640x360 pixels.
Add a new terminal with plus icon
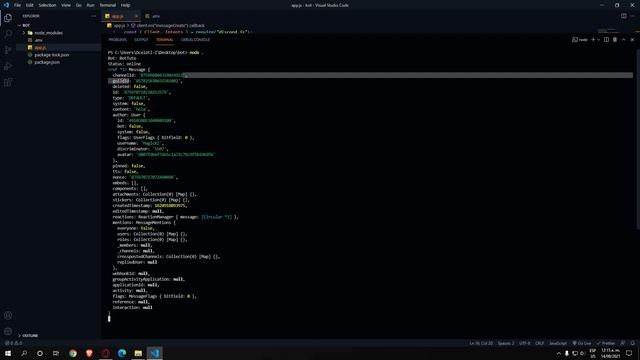click(593, 40)
